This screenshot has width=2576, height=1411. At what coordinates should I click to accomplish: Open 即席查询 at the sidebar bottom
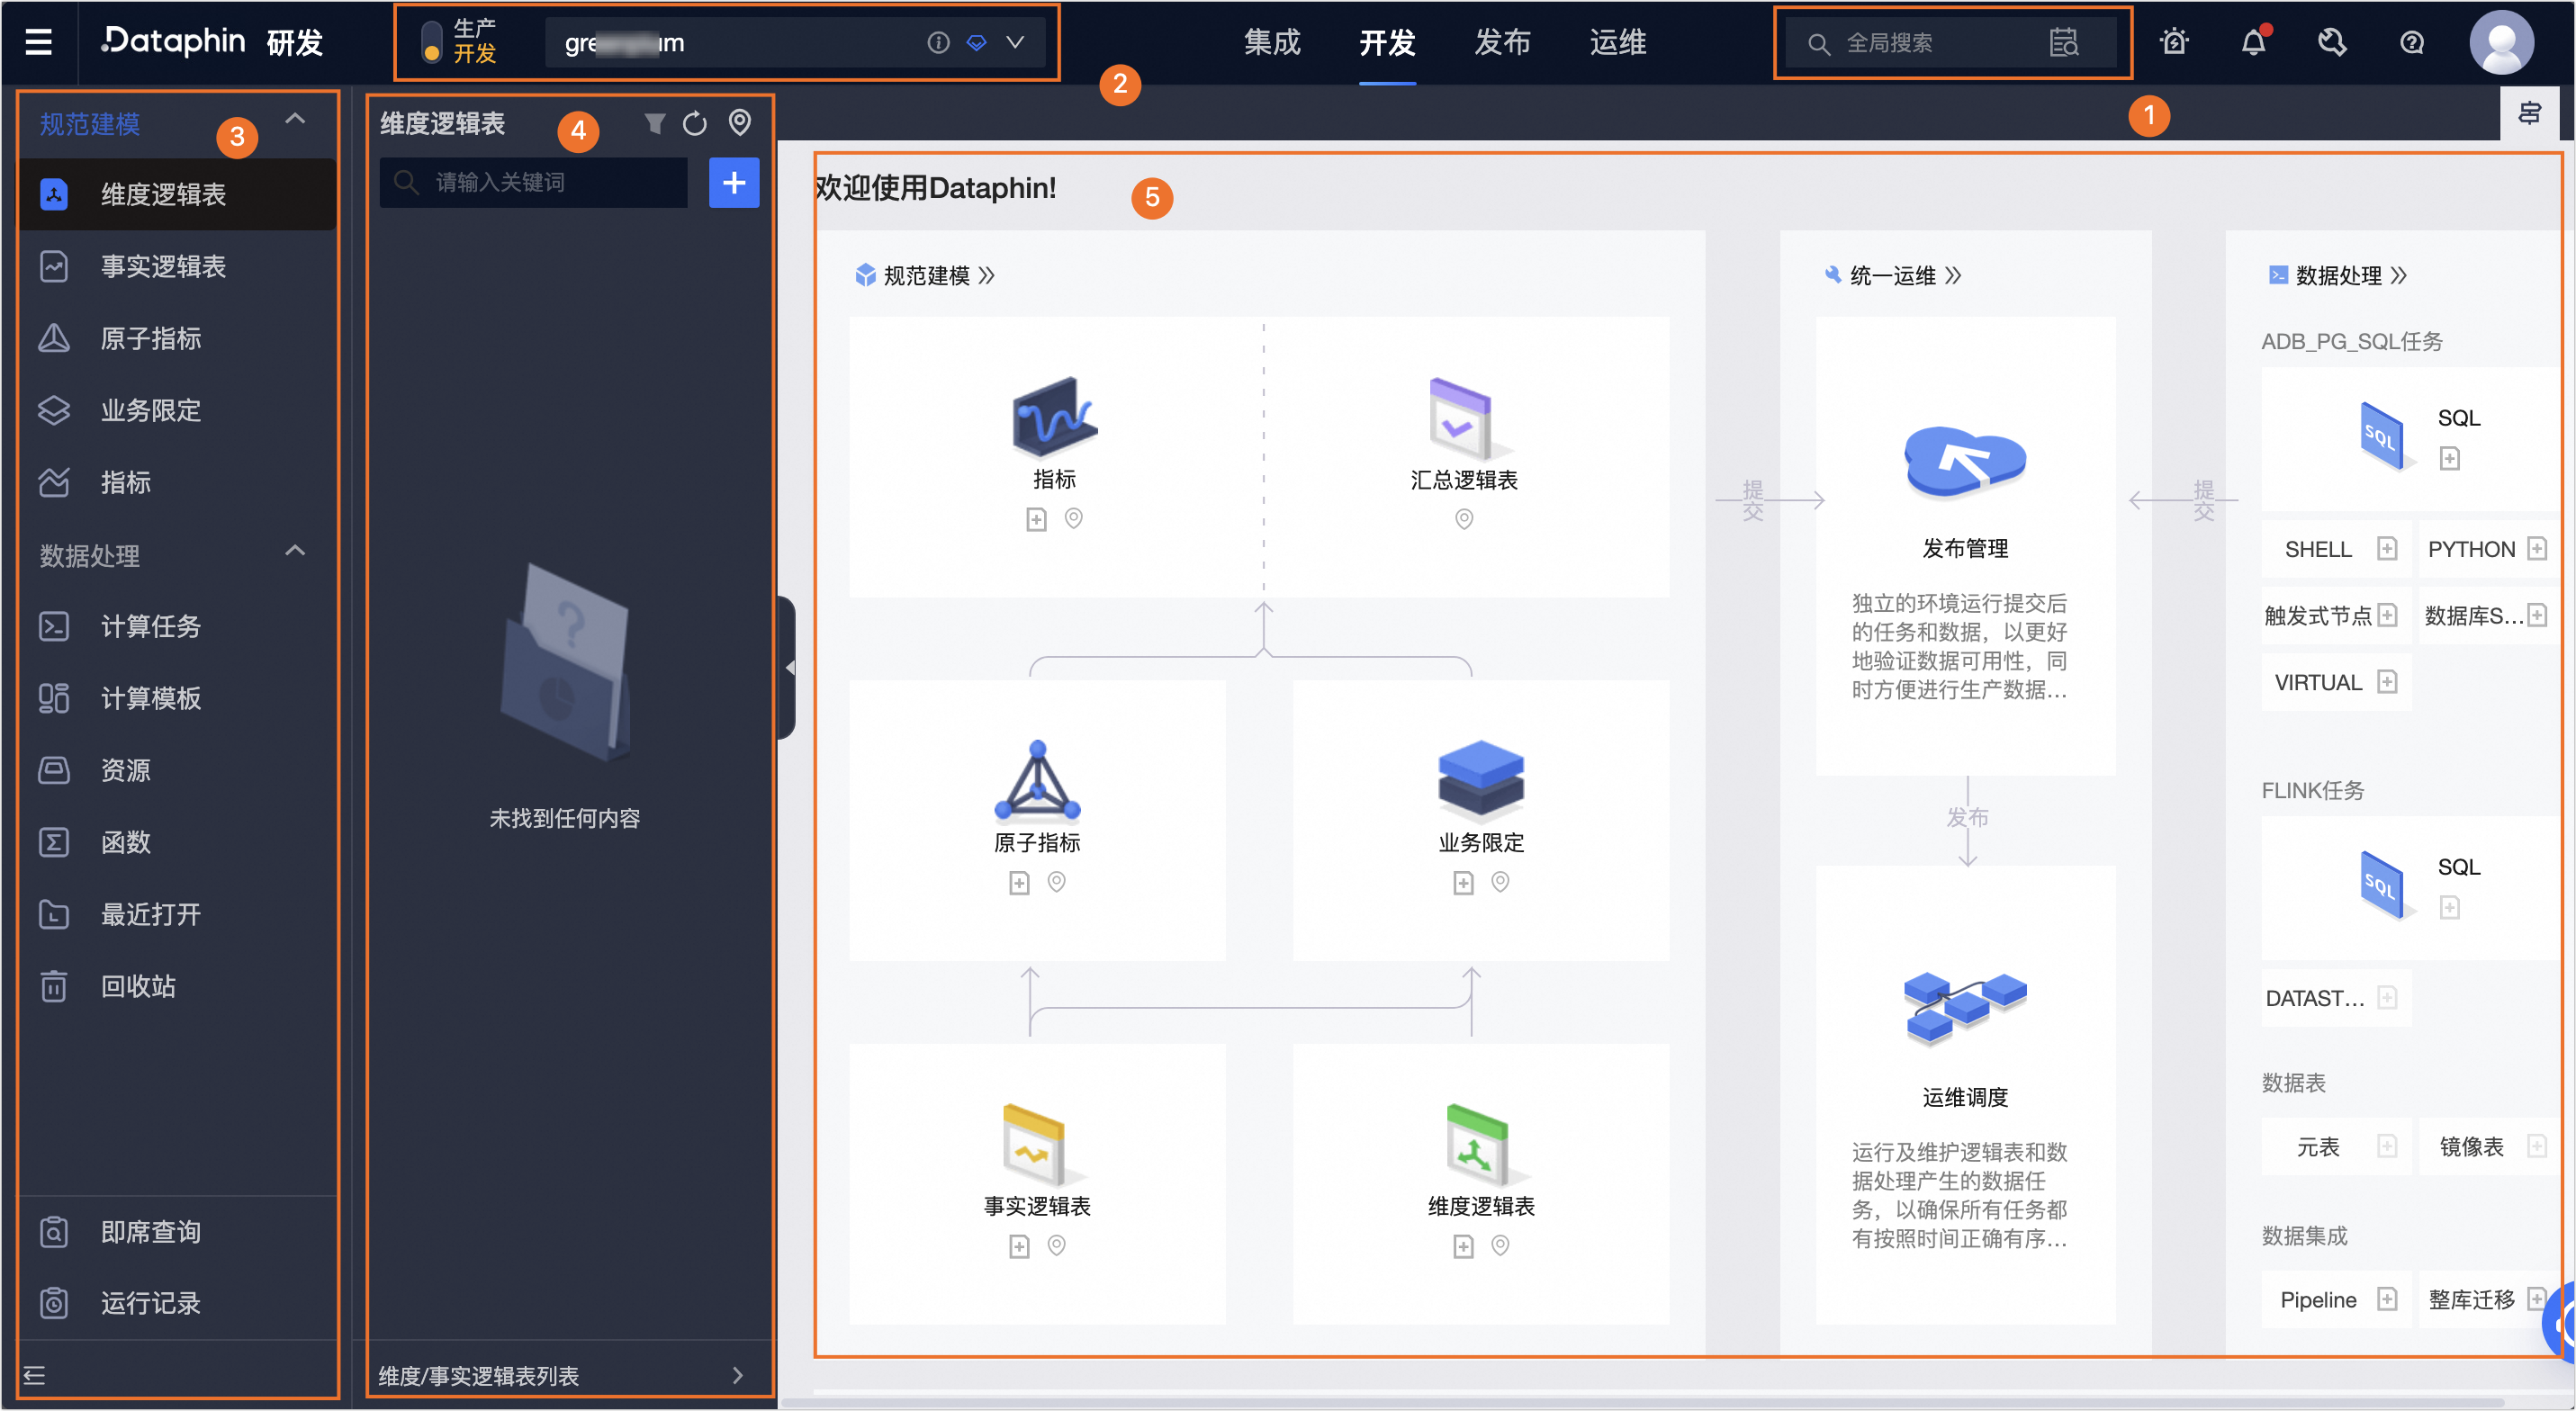click(150, 1231)
